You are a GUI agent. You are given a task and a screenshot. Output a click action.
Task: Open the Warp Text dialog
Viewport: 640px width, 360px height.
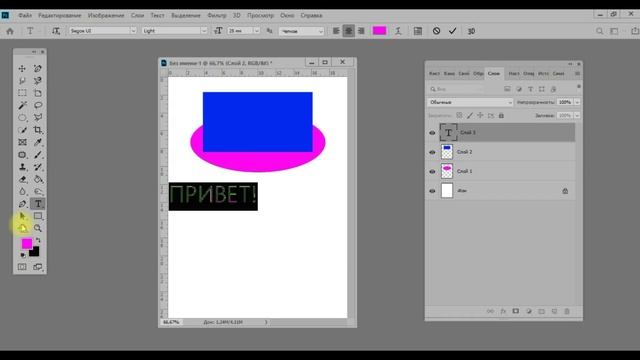398,31
